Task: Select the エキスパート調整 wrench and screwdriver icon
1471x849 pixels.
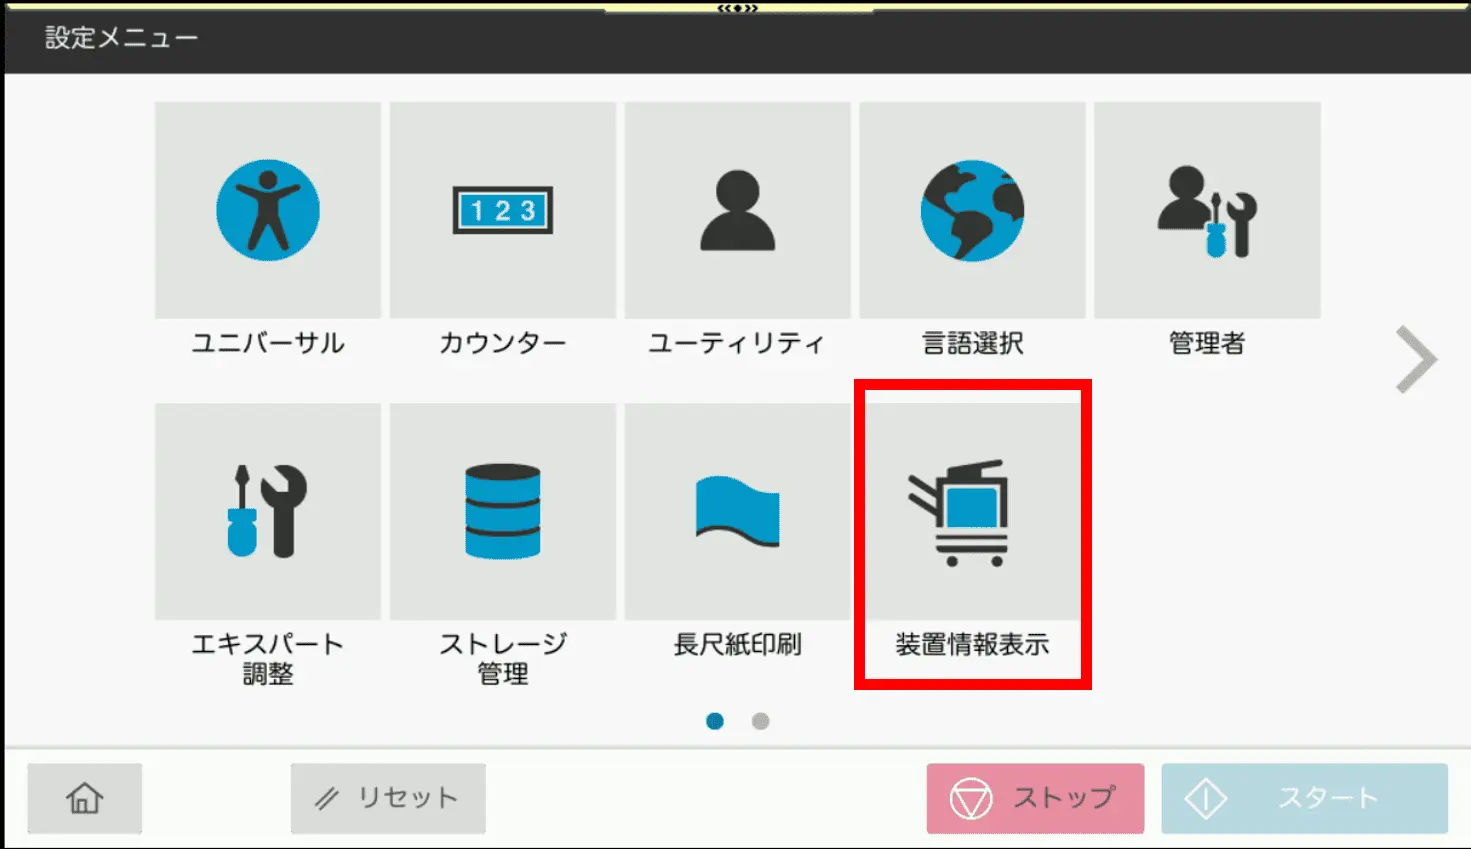Action: pos(267,512)
